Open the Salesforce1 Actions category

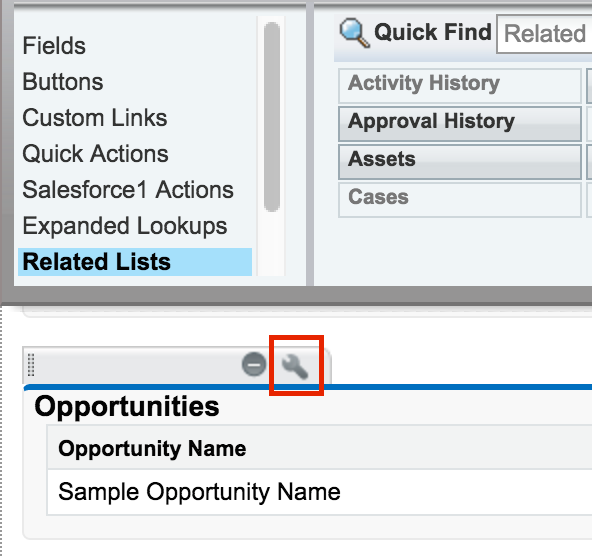coord(128,190)
